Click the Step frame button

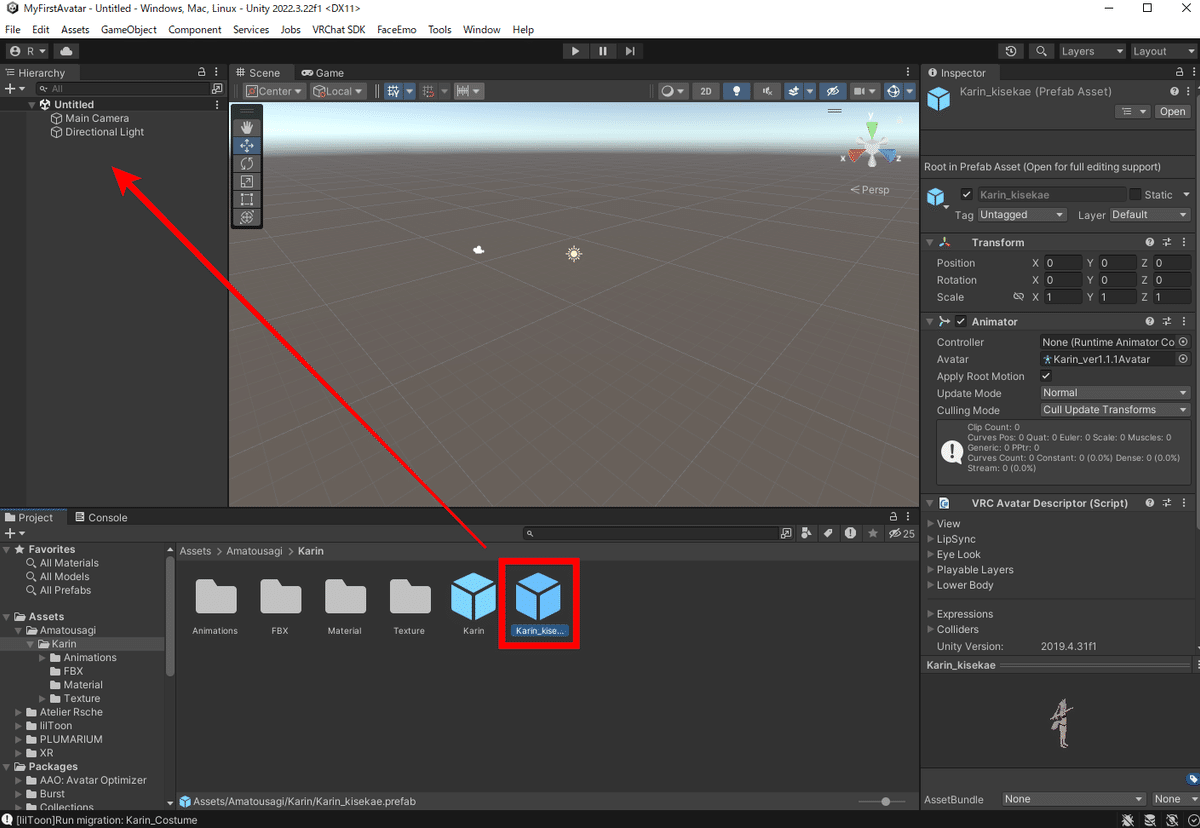coord(629,51)
